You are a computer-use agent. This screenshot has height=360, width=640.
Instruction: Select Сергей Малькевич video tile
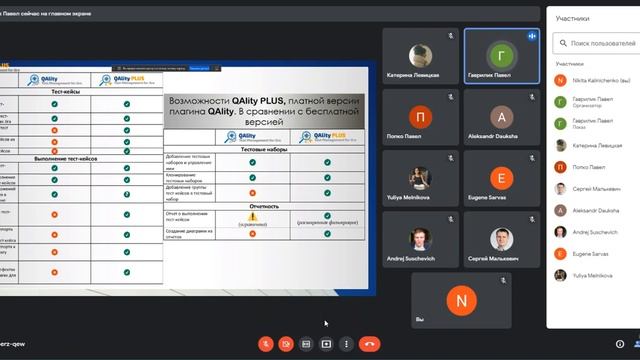pos(502,240)
